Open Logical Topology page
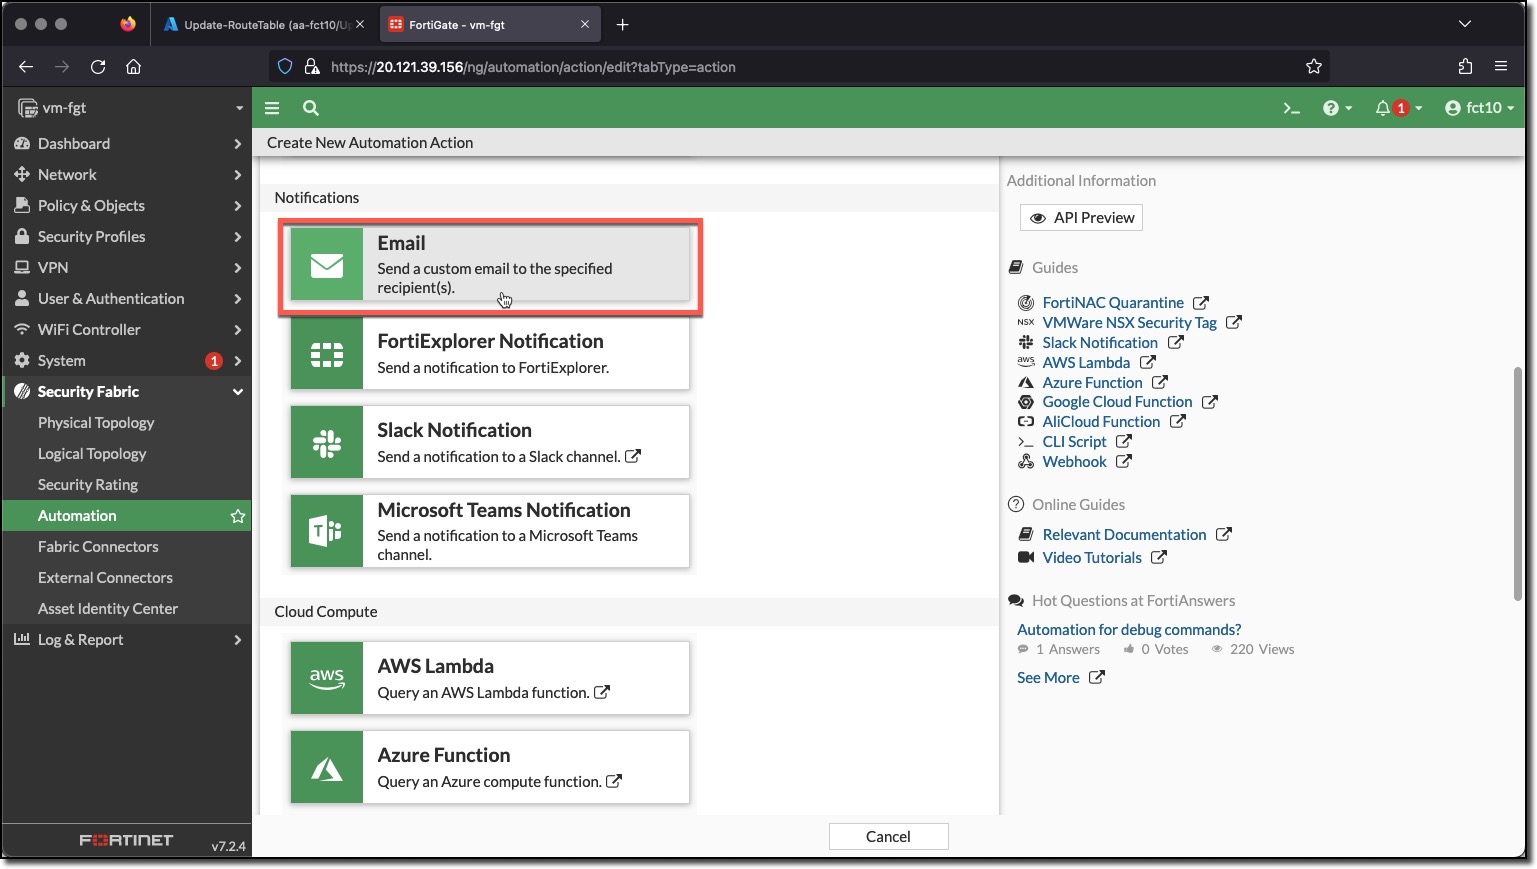The width and height of the screenshot is (1537, 869). click(x=92, y=454)
